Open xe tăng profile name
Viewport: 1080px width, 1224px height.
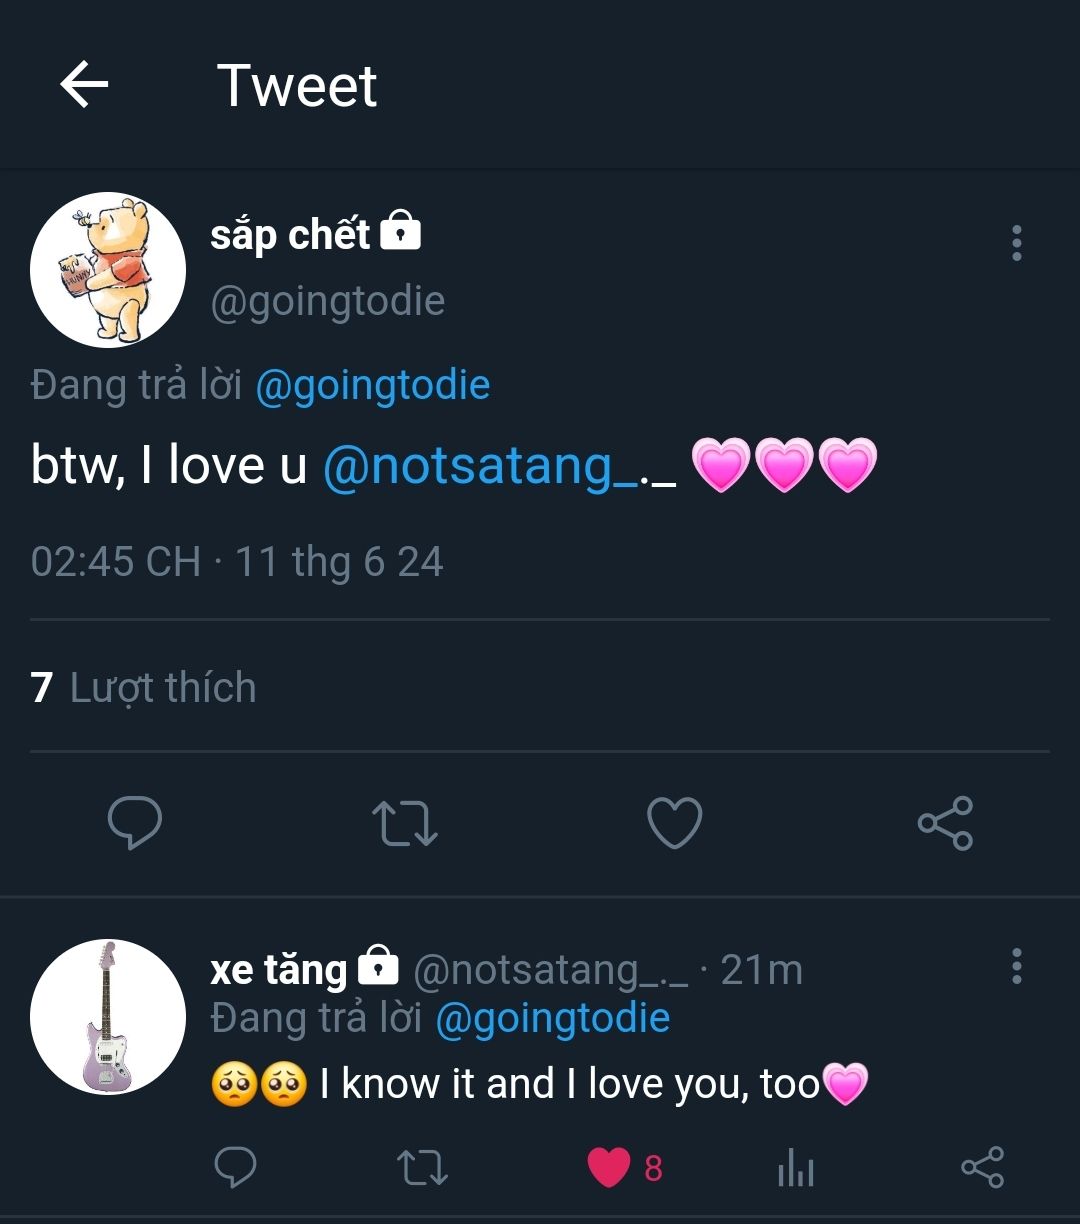278,969
